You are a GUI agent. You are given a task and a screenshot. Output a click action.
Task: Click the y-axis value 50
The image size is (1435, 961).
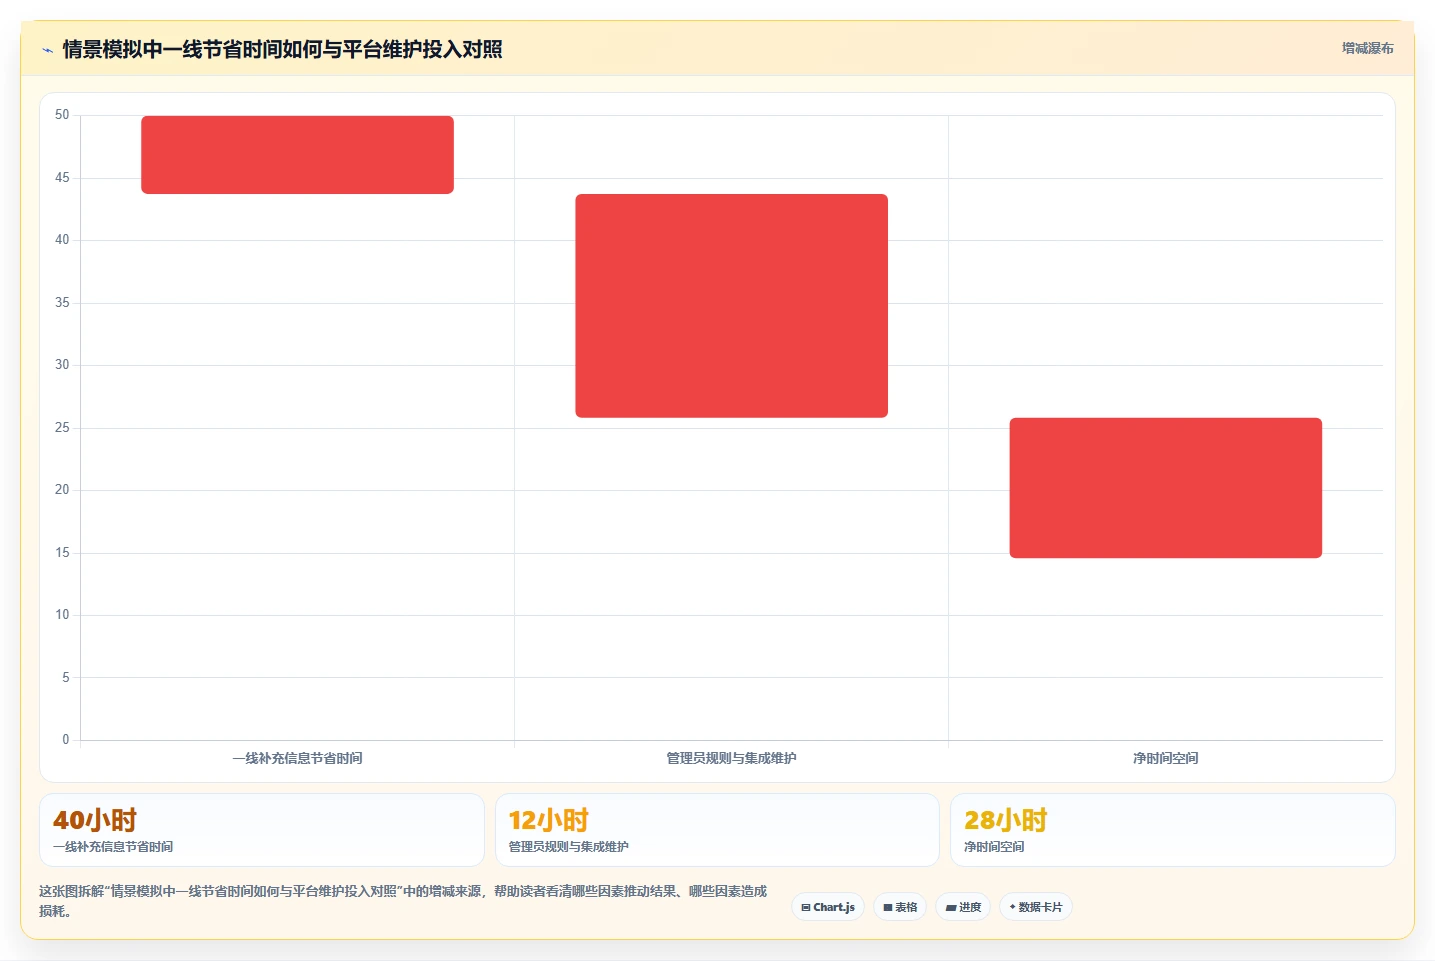tap(62, 115)
